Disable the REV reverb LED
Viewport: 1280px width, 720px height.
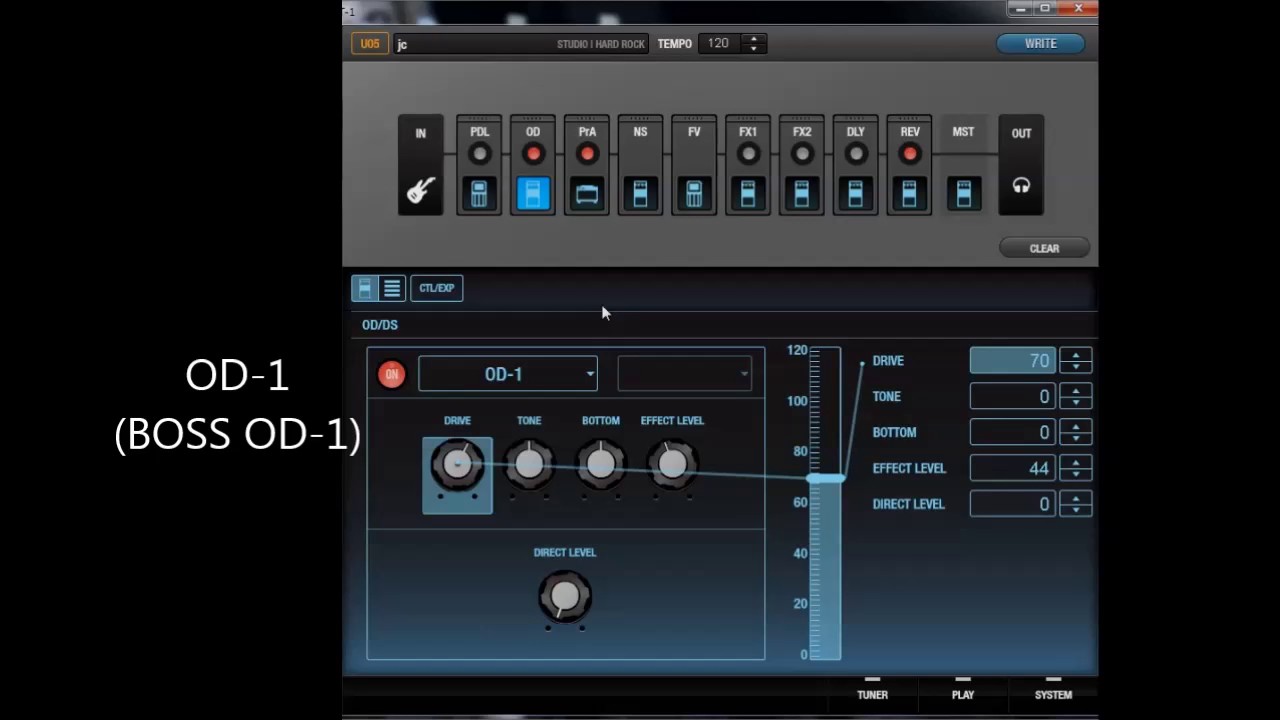(x=910, y=154)
